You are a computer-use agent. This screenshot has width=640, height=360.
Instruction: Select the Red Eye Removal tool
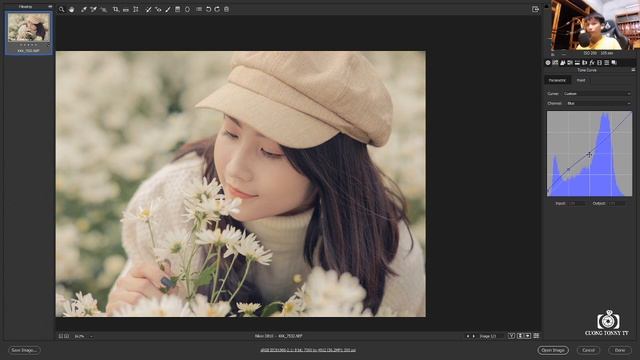click(158, 9)
